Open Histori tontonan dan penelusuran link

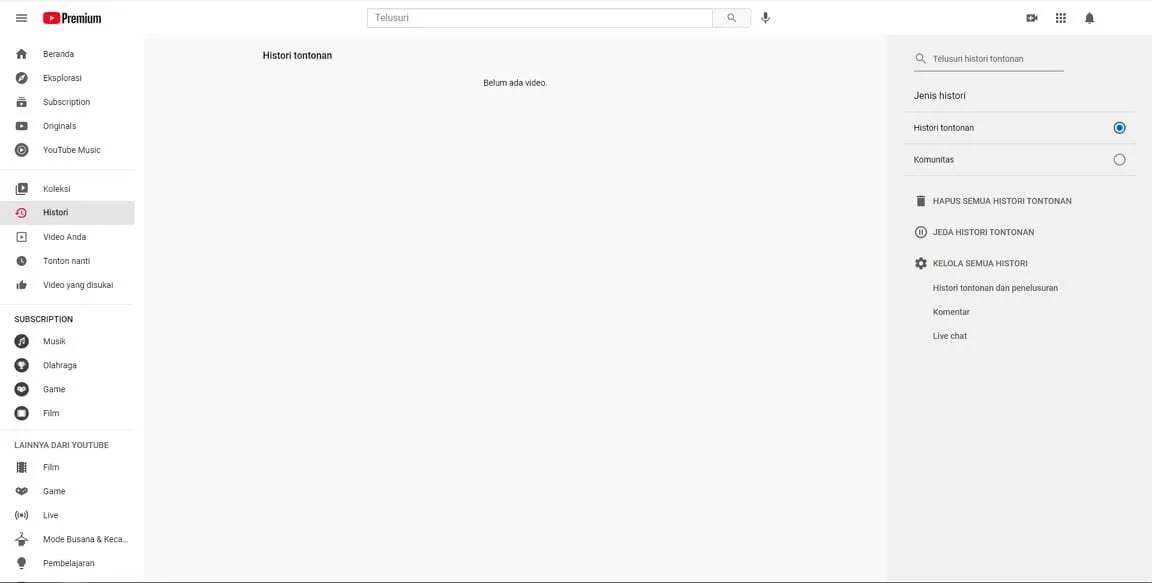tap(996, 288)
